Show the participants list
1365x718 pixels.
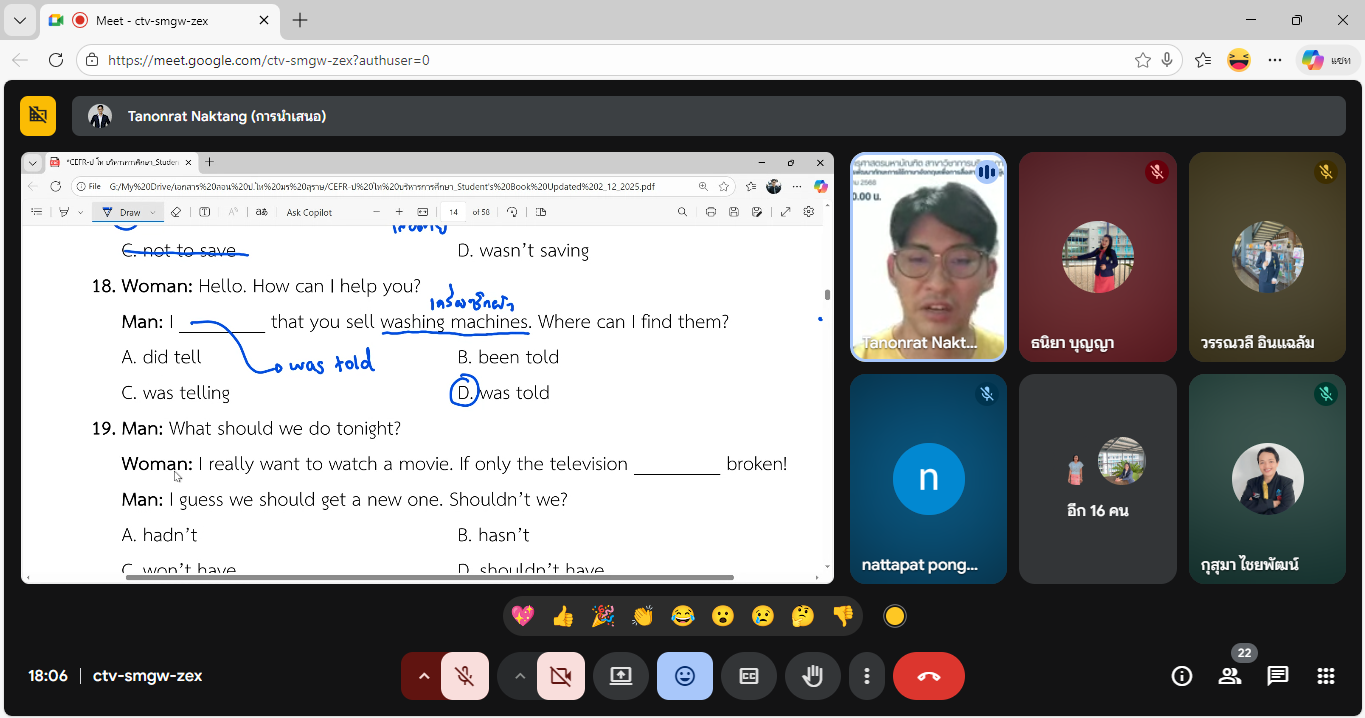pos(1229,676)
